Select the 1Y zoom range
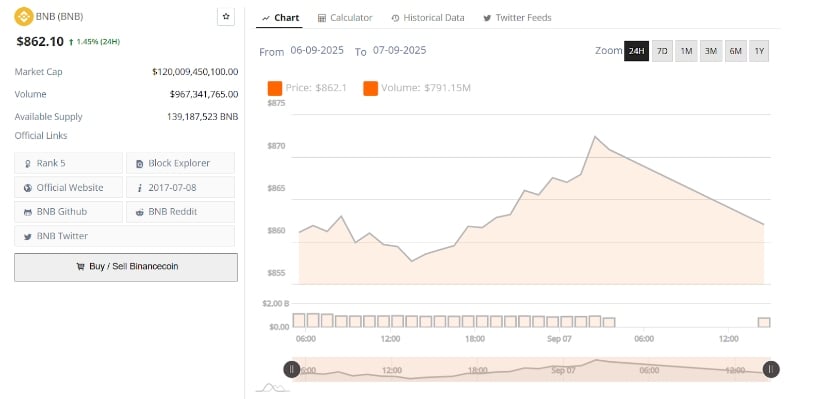The height and width of the screenshot is (399, 825). point(759,51)
